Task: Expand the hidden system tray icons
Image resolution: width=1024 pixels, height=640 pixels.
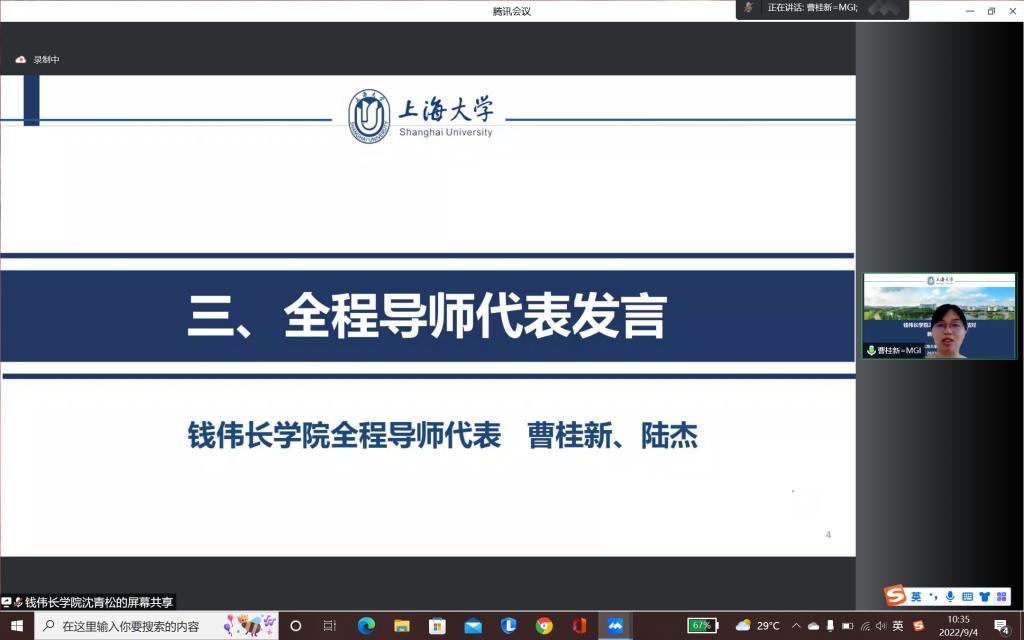Action: coord(796,626)
